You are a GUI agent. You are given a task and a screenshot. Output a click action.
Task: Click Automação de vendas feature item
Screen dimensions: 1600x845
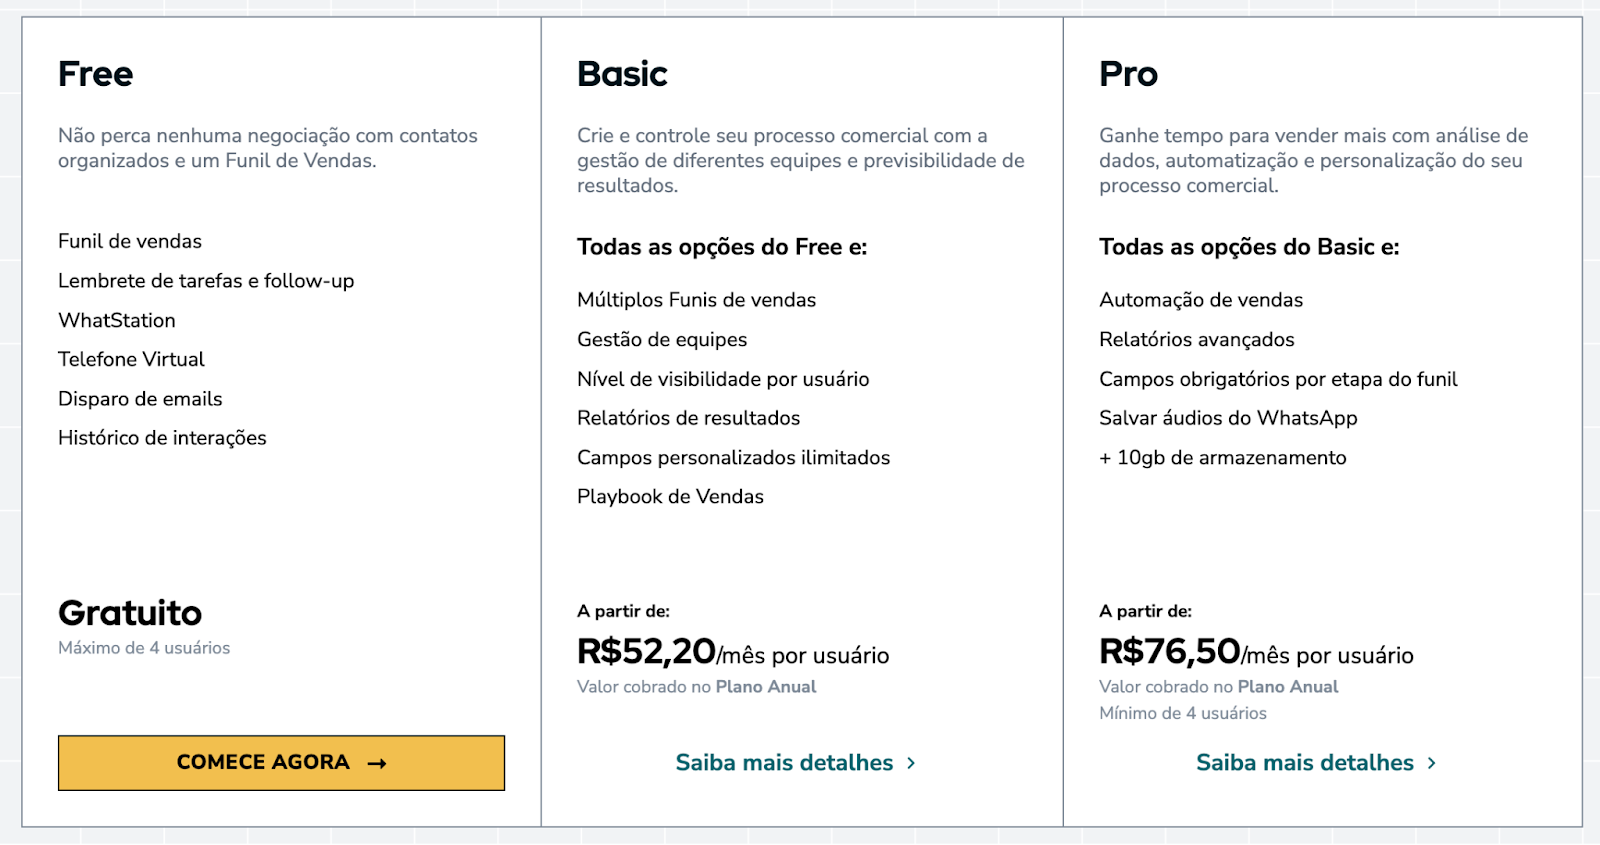1201,300
